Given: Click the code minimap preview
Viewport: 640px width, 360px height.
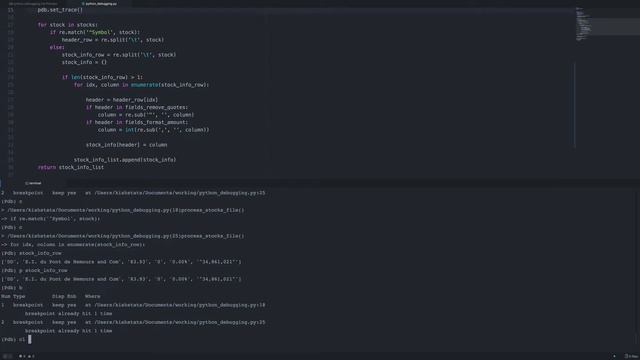Looking at the screenshot, I should [x=583, y=24].
